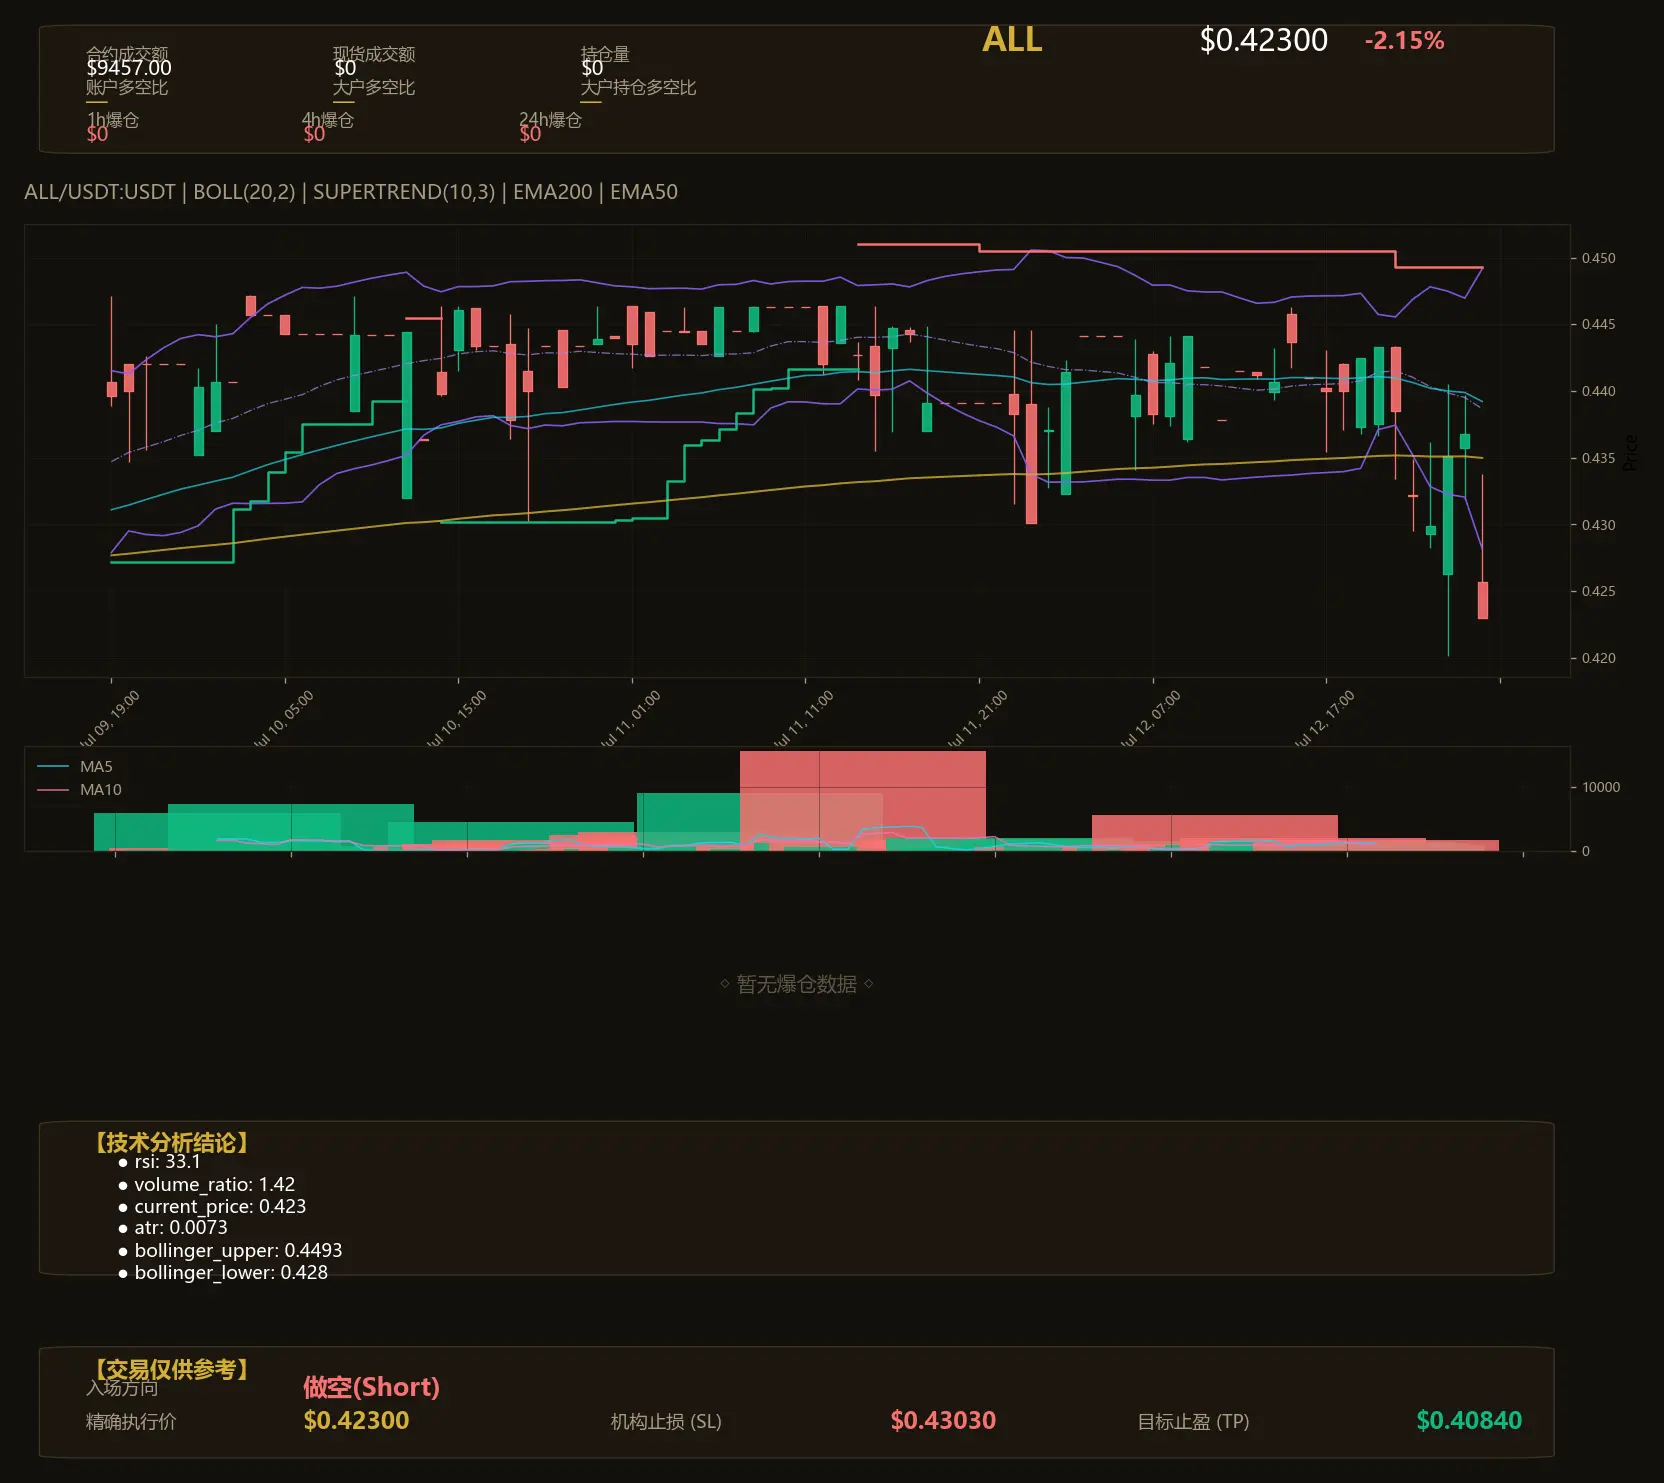Click the 机构止损 (SL) label

[x=666, y=1422]
